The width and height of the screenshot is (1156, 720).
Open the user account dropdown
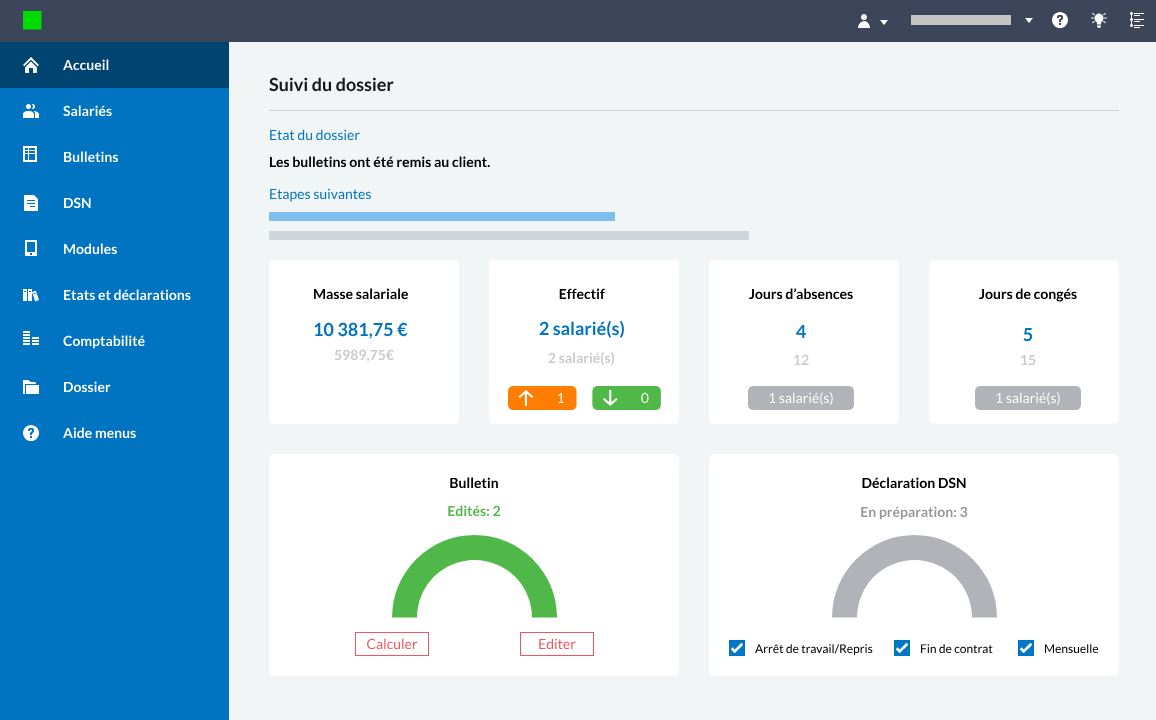click(x=872, y=21)
